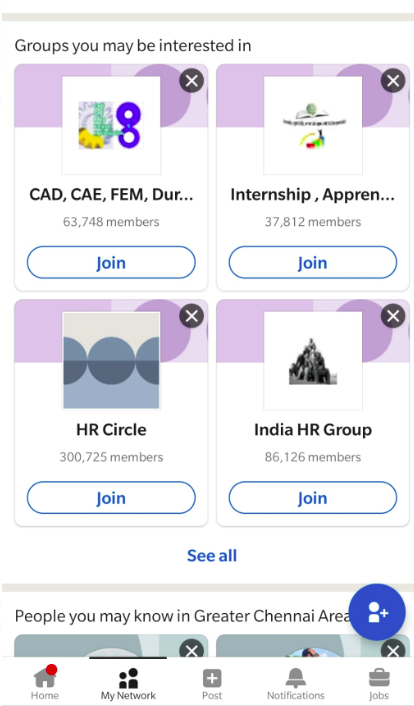Image resolution: width=414 pixels, height=706 pixels.
Task: Close the India HR Group card
Action: (393, 316)
